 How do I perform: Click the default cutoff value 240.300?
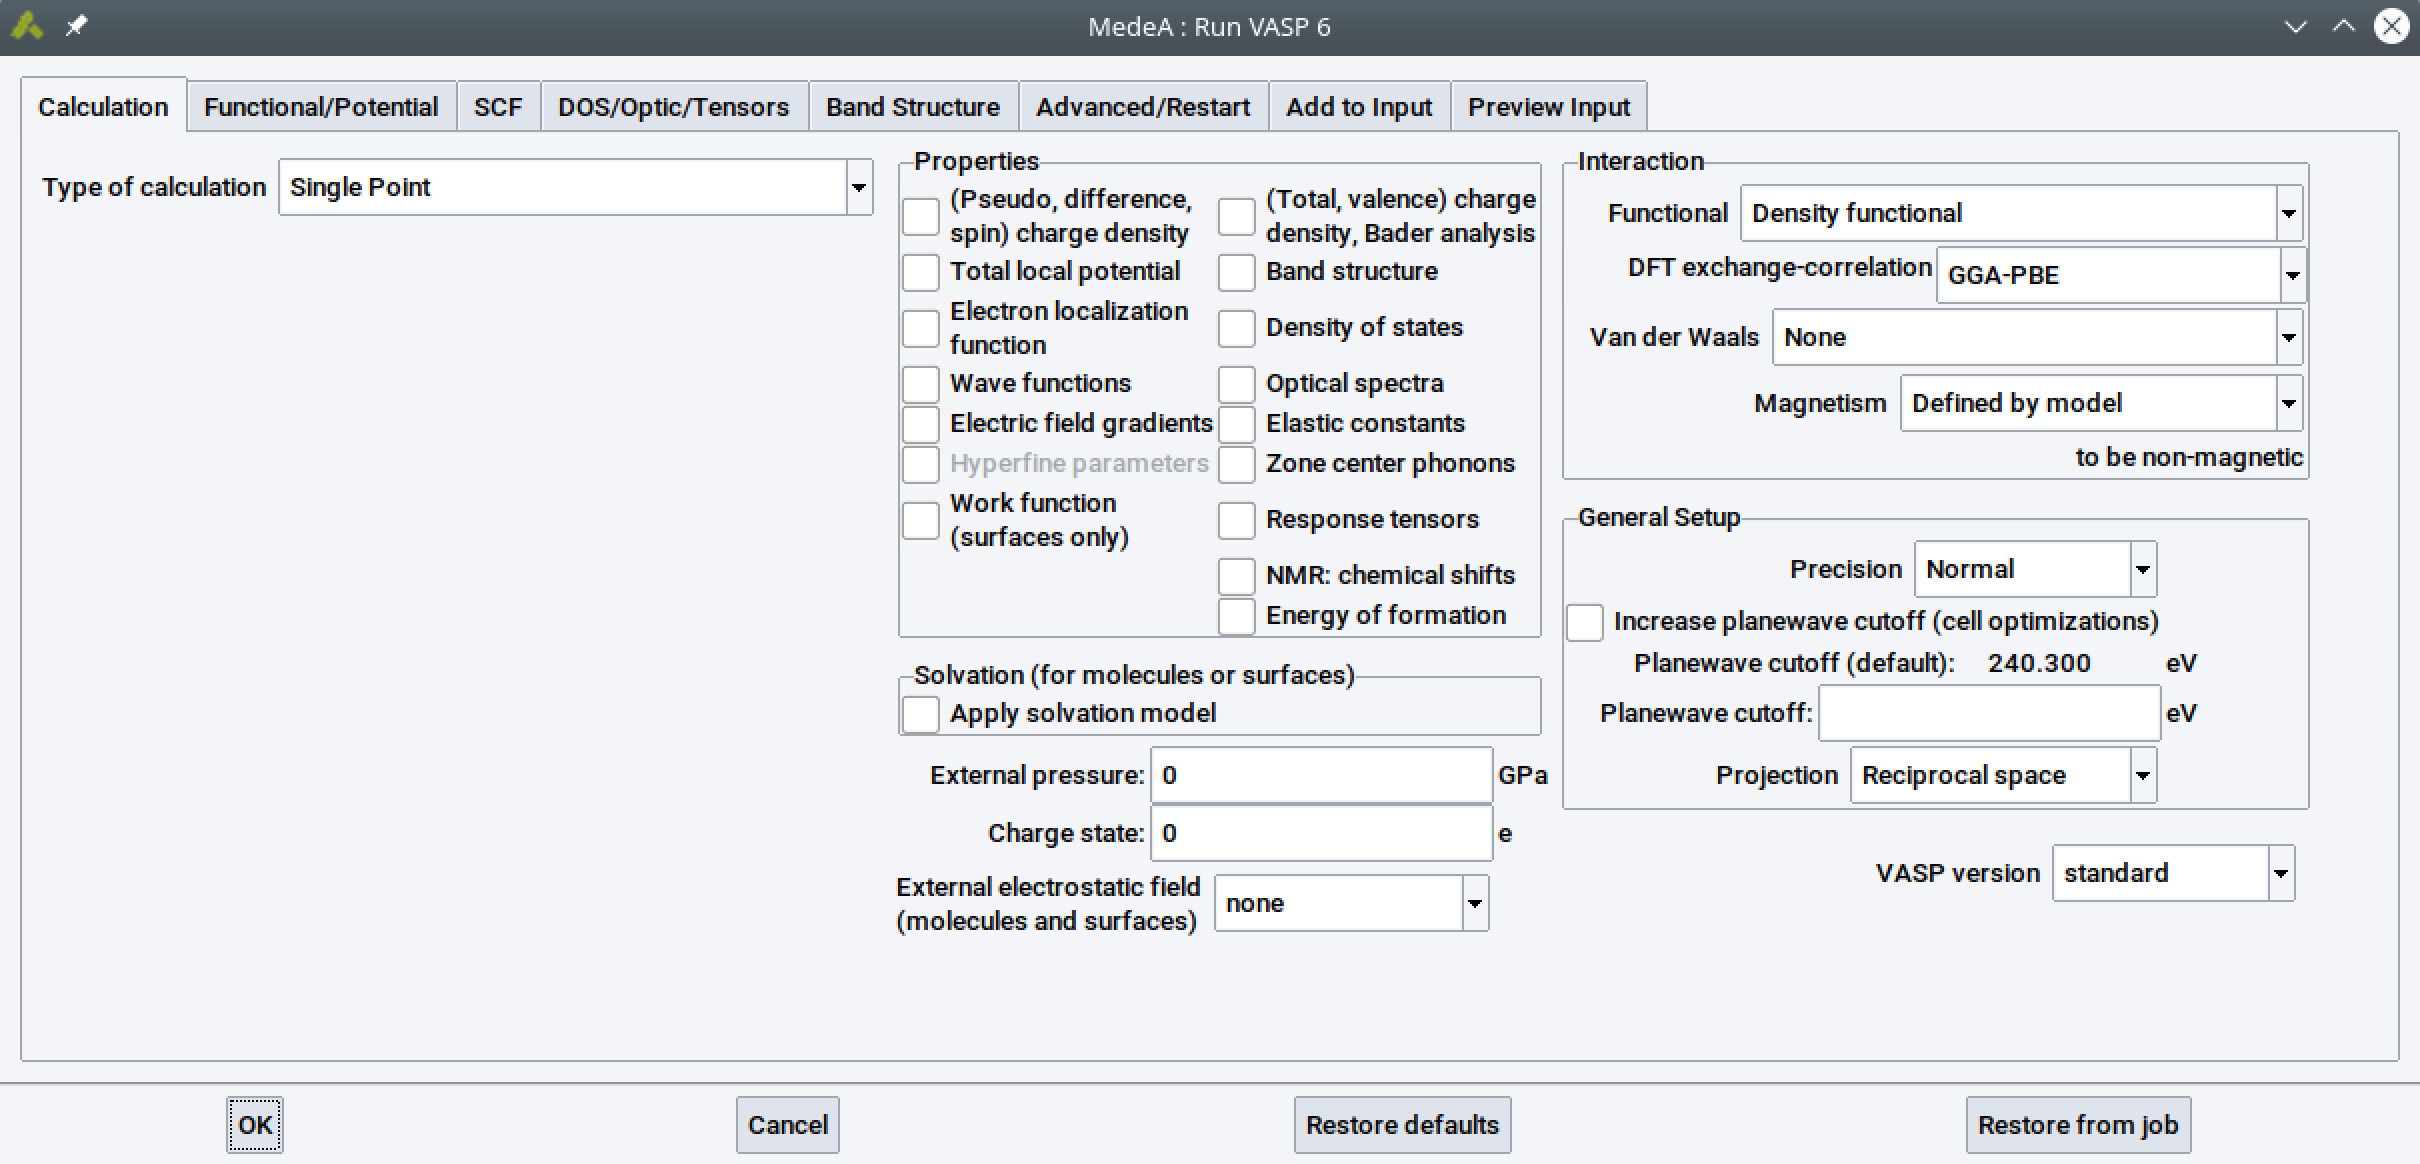click(x=2039, y=663)
